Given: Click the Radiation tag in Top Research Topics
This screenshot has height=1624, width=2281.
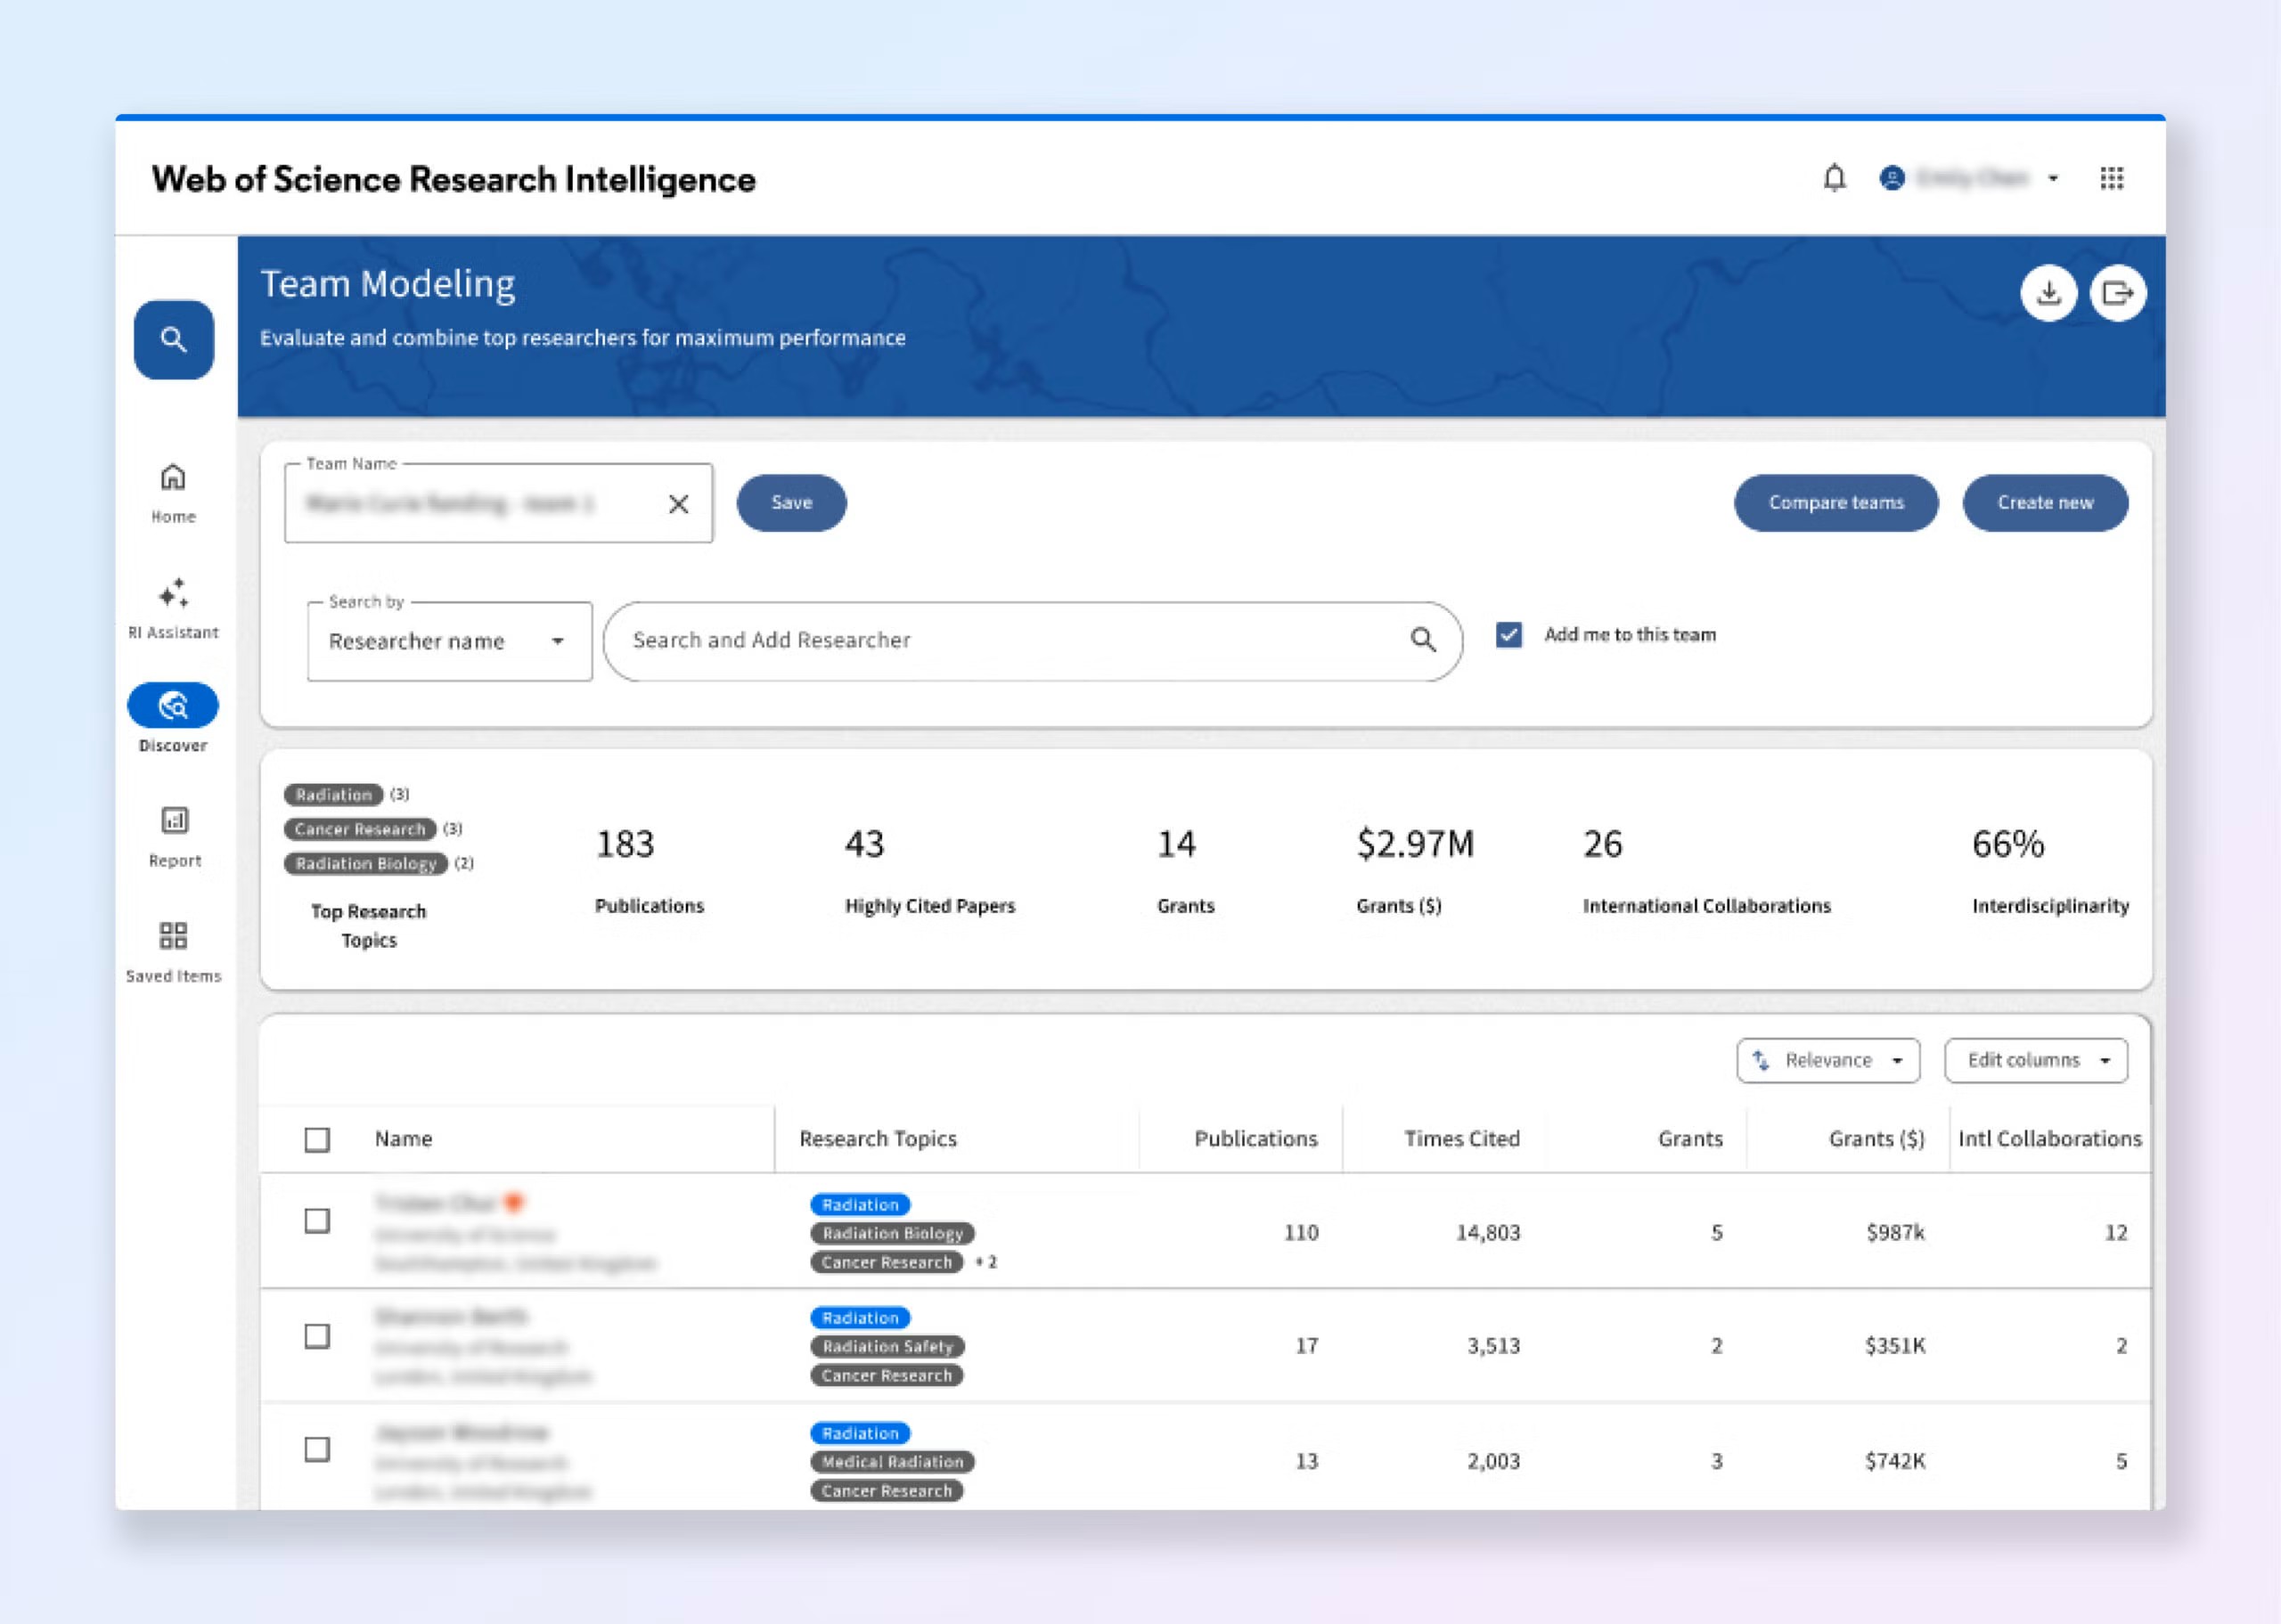Looking at the screenshot, I should 333,795.
